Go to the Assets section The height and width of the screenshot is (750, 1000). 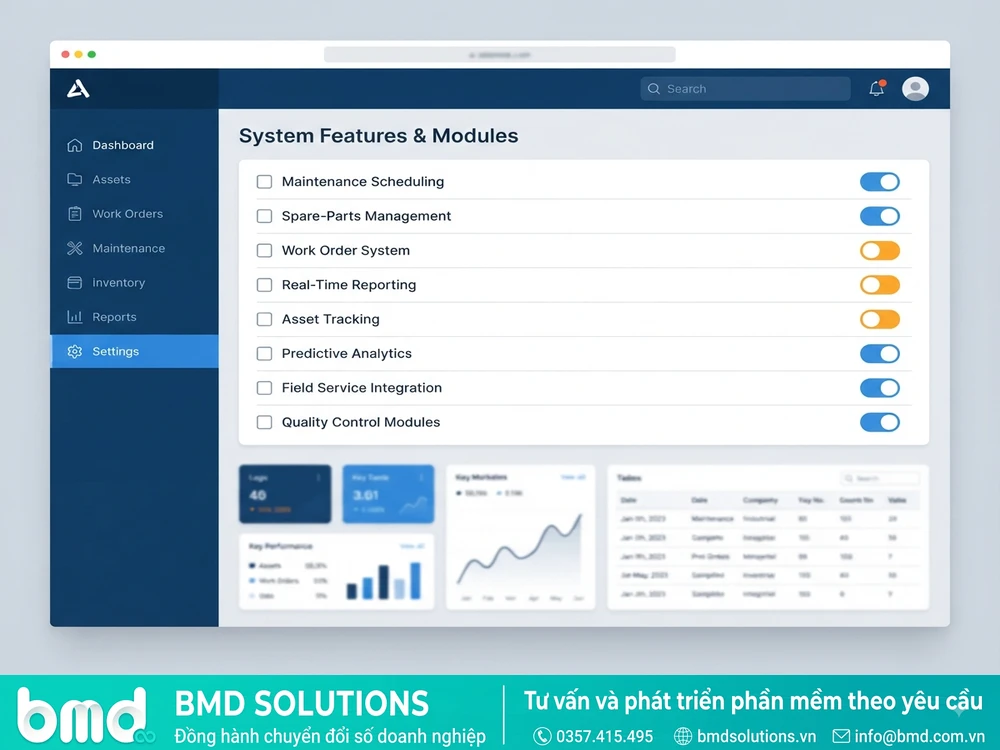134,180
